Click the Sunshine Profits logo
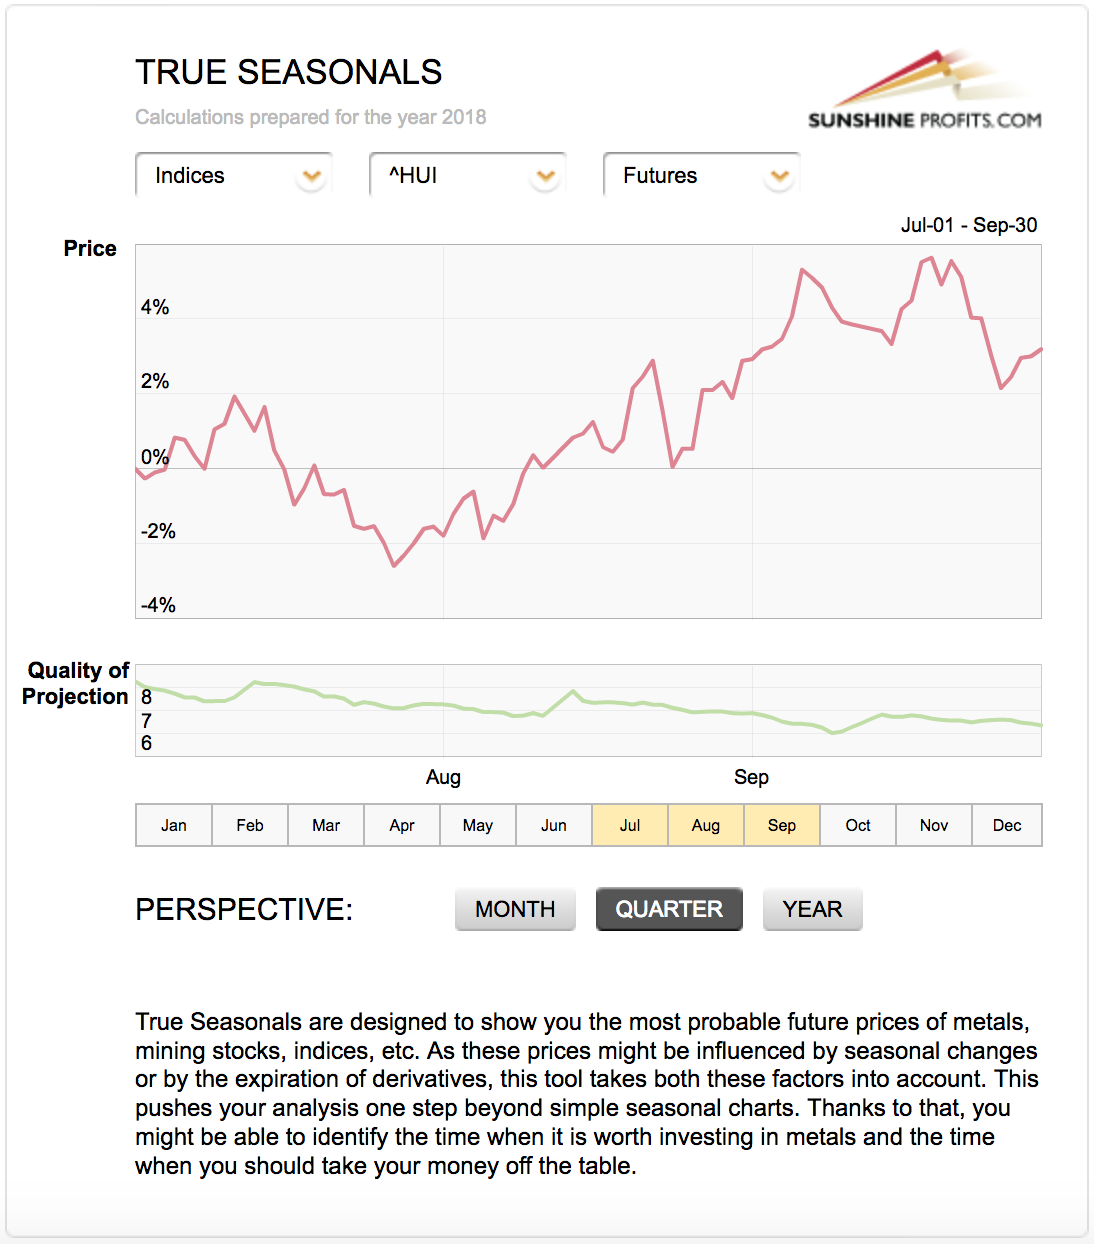Viewport: 1094px width, 1244px height. 924,91
